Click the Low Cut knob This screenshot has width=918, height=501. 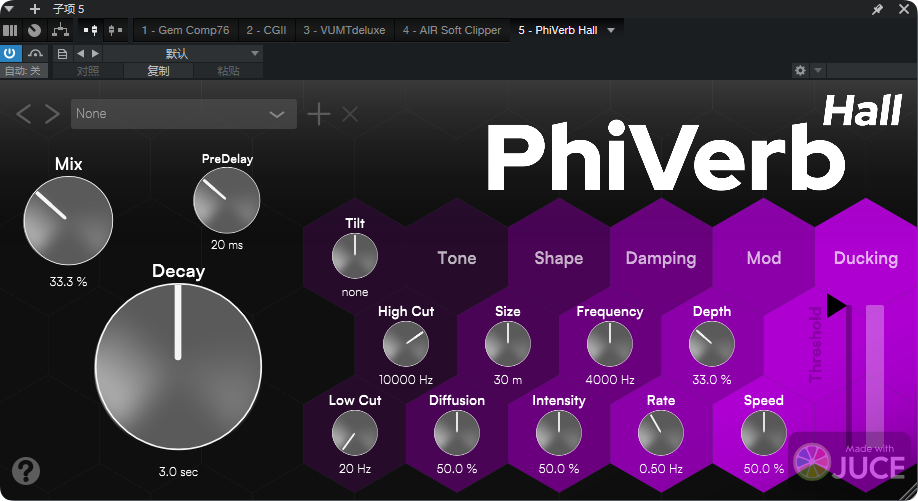click(355, 433)
